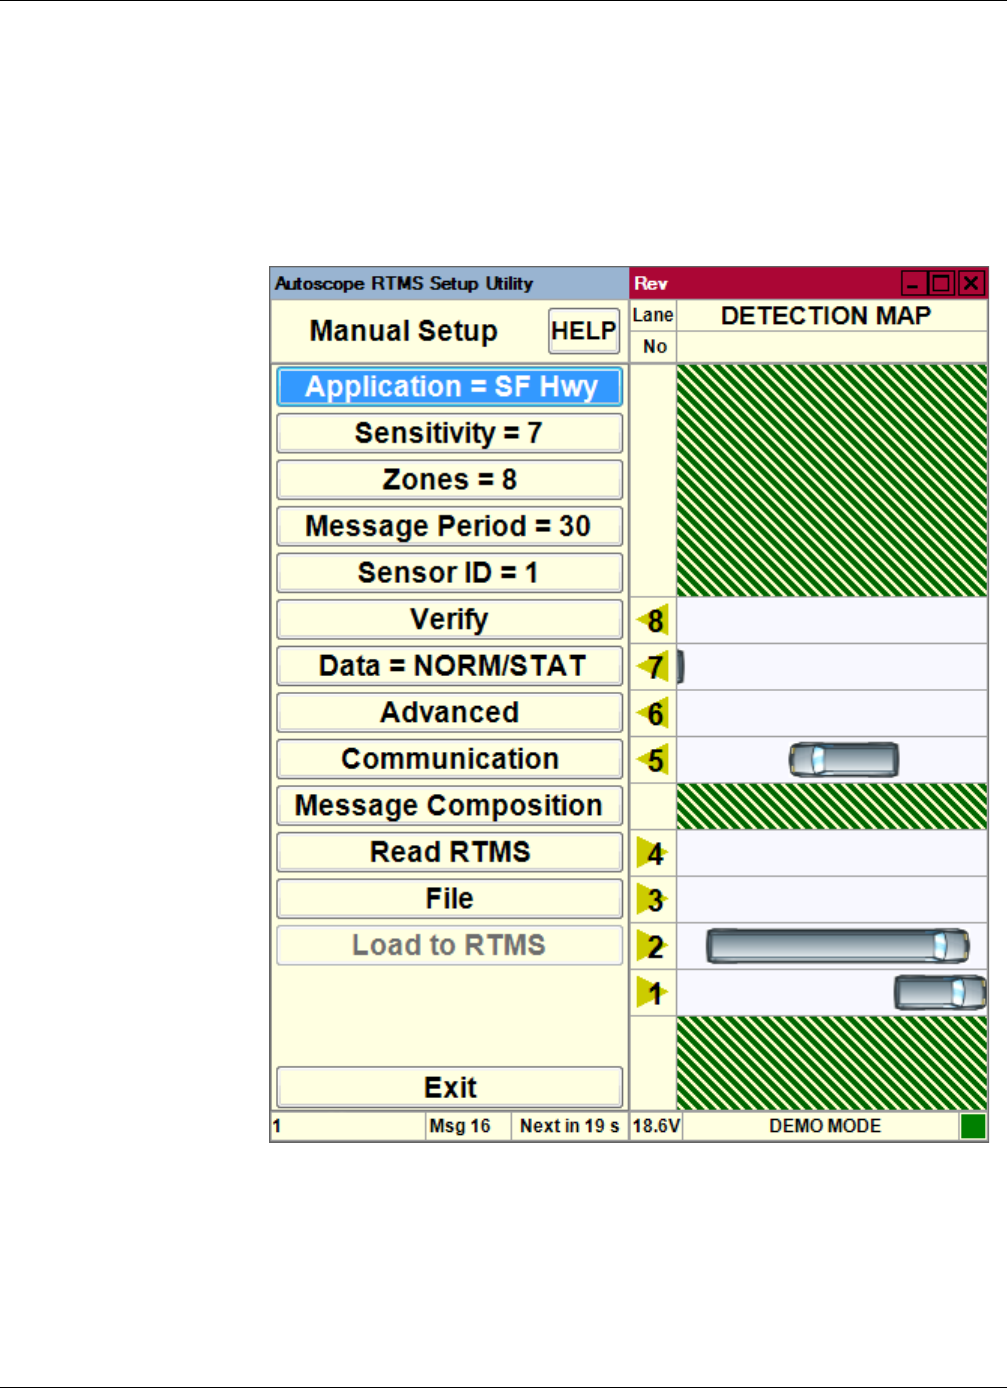The height and width of the screenshot is (1388, 1007).
Task: Click the Next in 19 s status
Action: click(570, 1126)
